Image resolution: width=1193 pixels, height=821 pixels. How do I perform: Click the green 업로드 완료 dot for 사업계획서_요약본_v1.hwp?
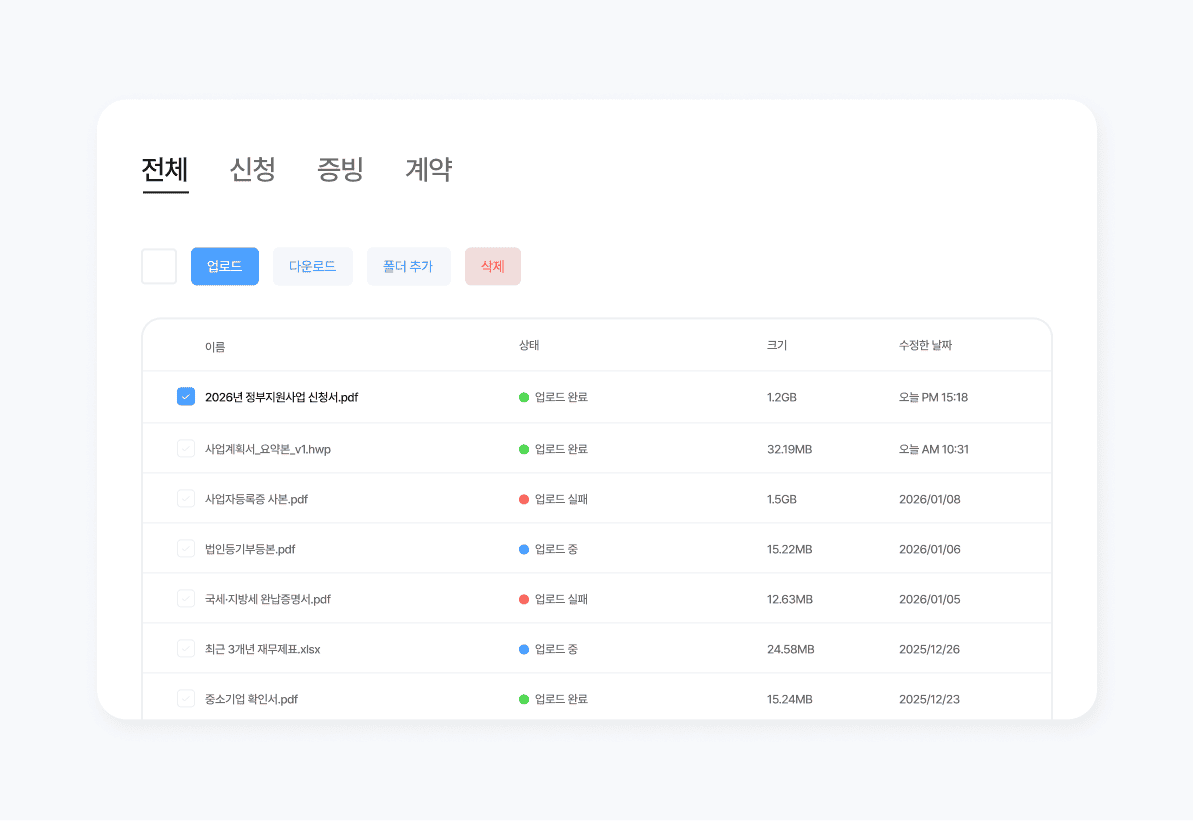pos(523,447)
